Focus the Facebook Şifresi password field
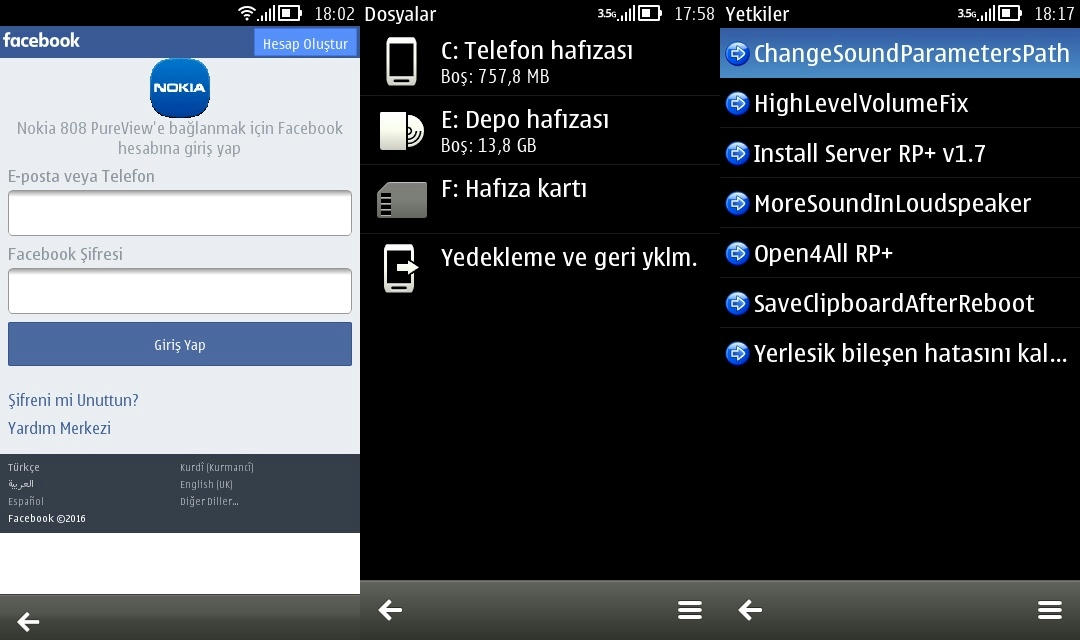The height and width of the screenshot is (640, 1080). point(180,291)
